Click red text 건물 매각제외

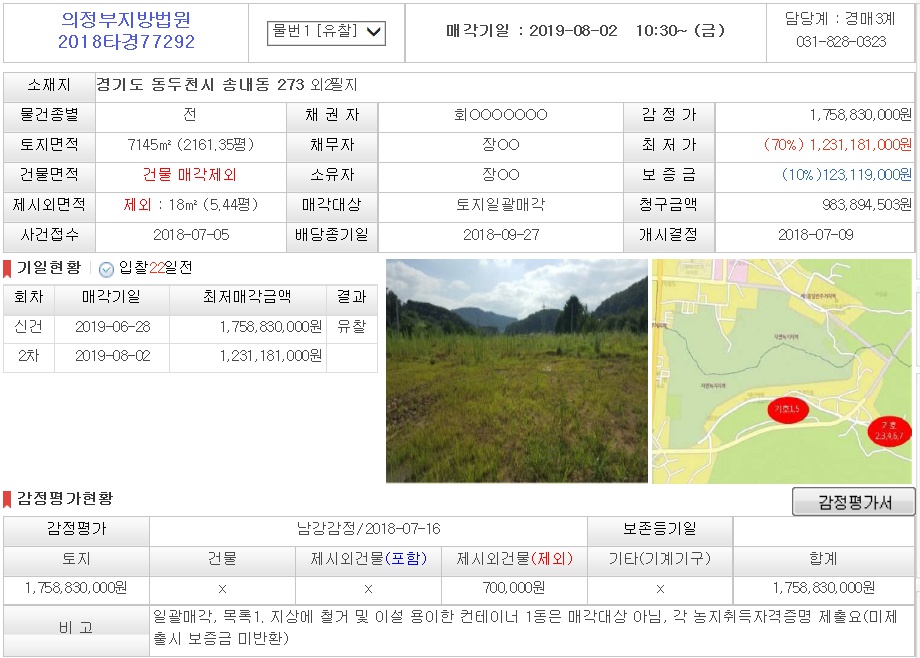point(190,175)
